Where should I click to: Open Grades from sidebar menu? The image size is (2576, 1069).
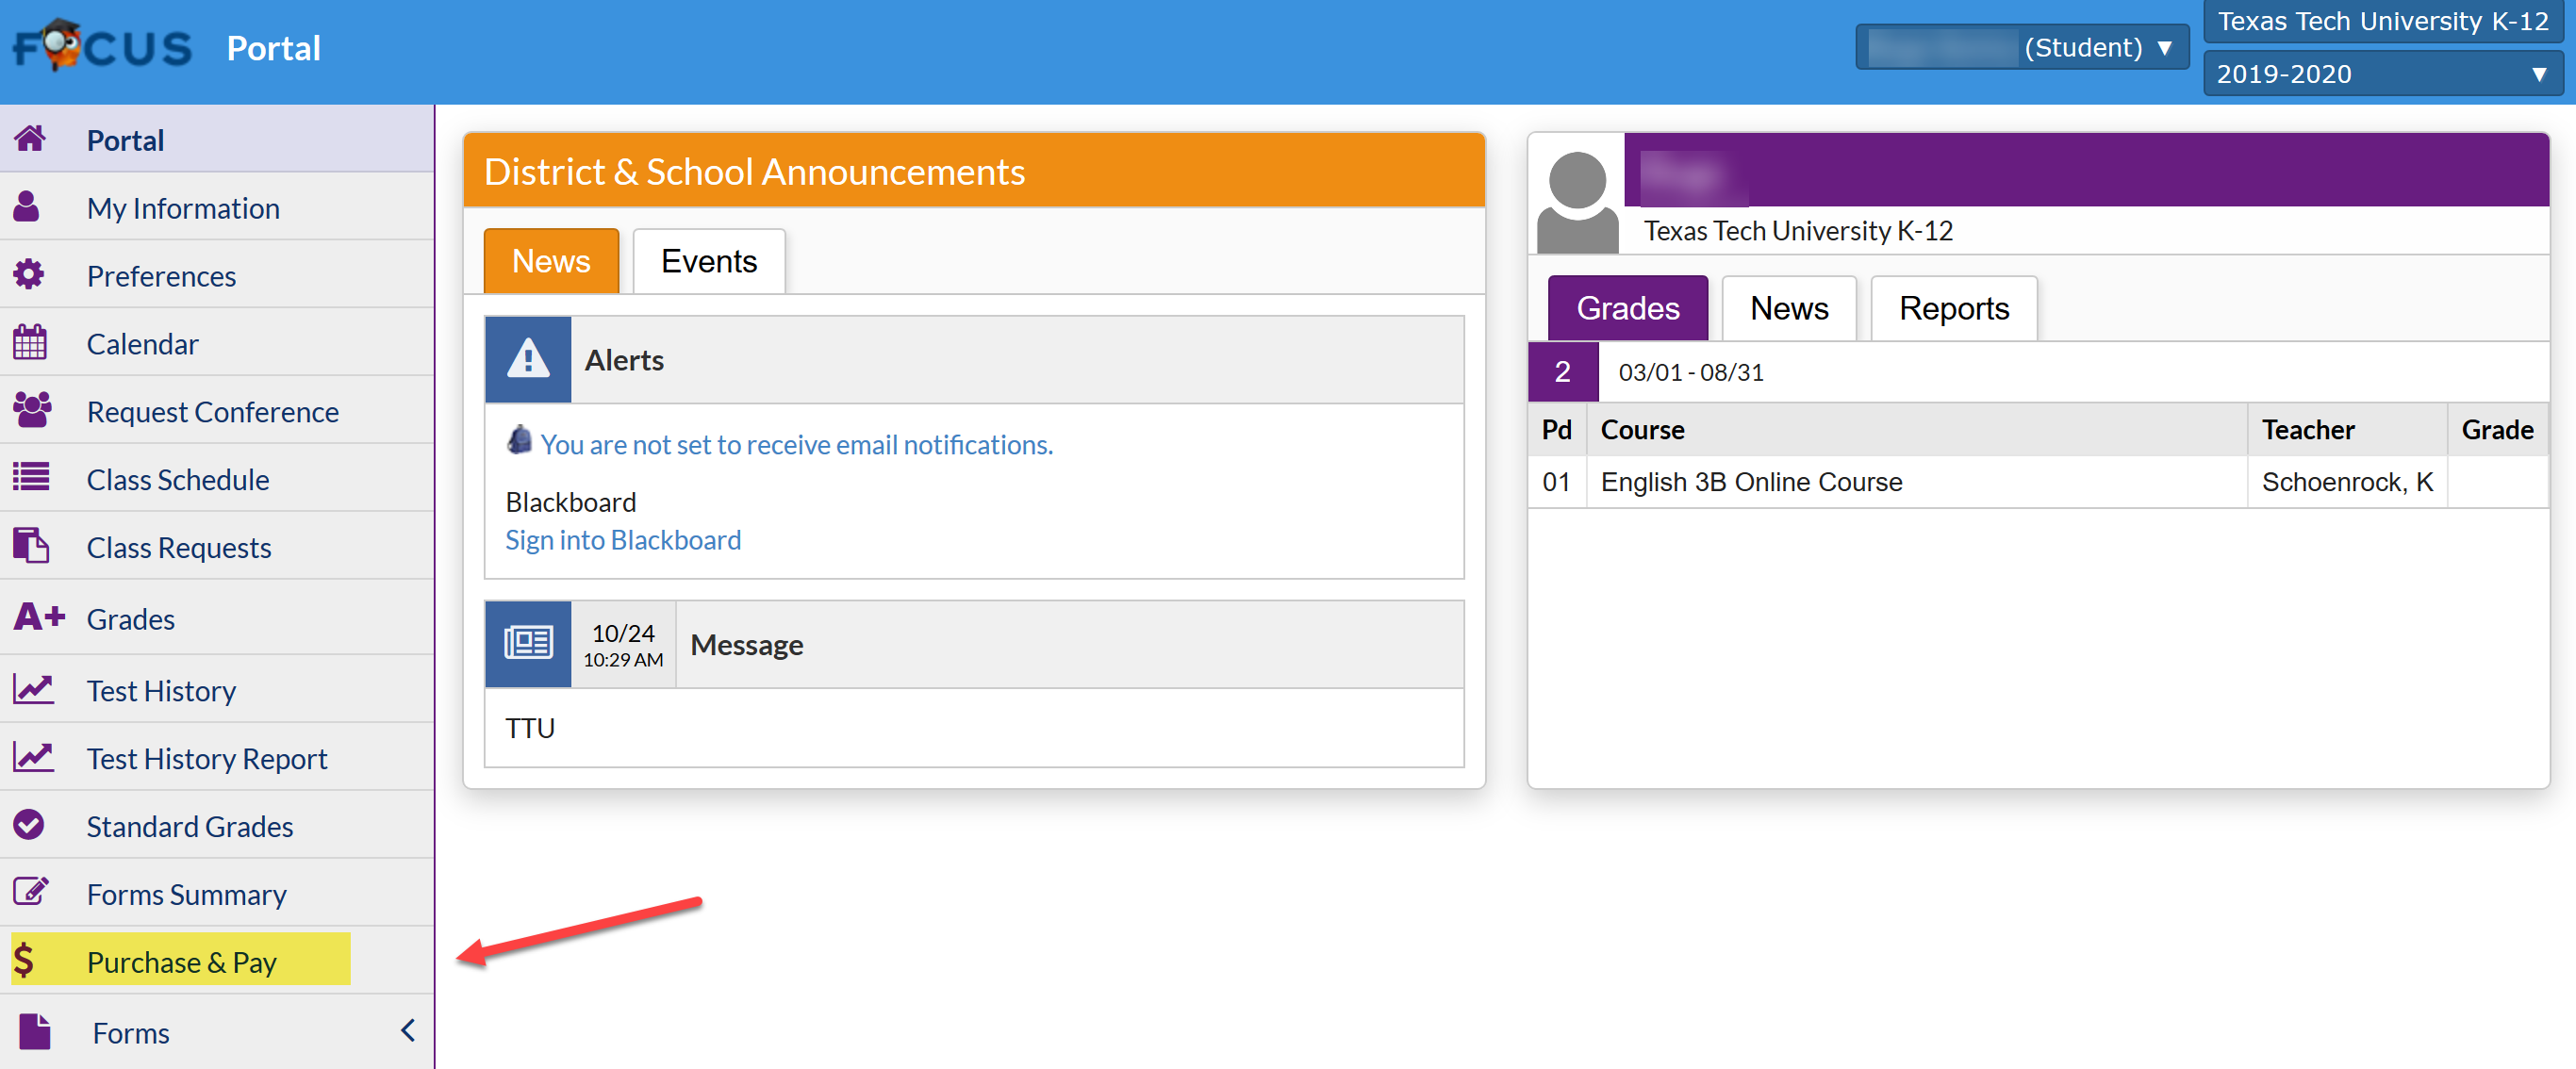[x=217, y=618]
